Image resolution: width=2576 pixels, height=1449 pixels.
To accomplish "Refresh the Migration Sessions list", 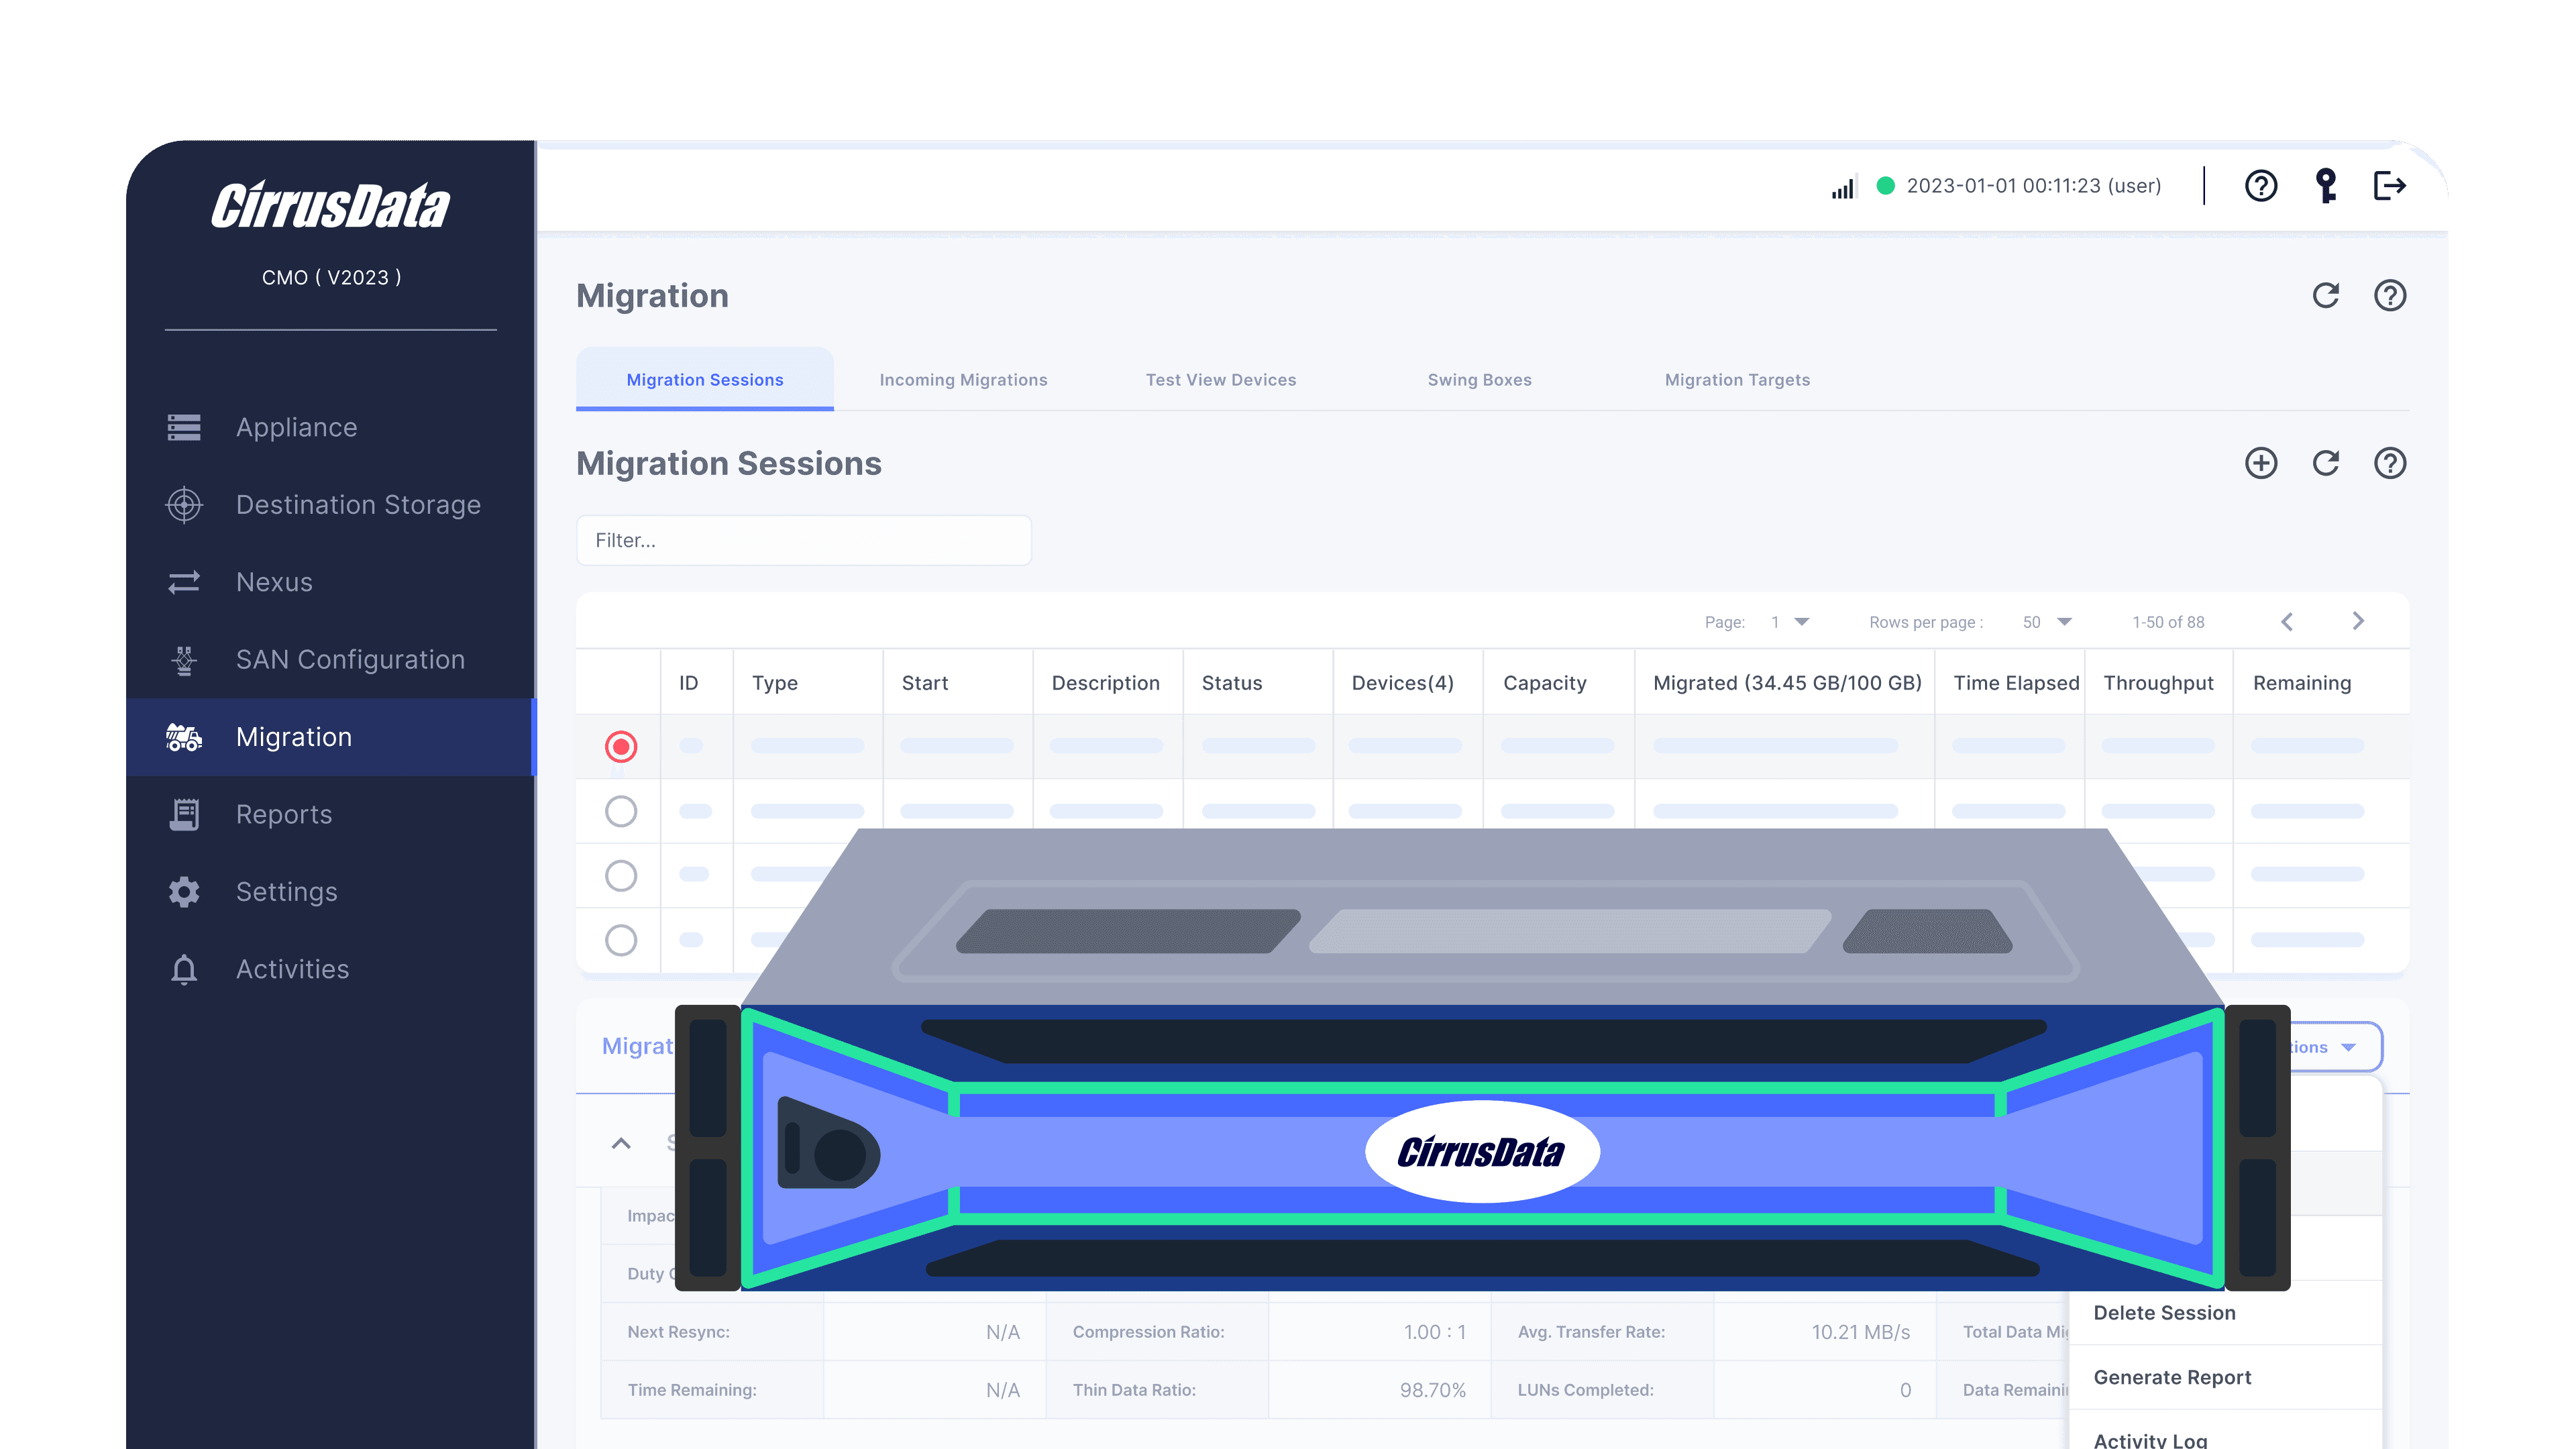I will click(x=2326, y=463).
